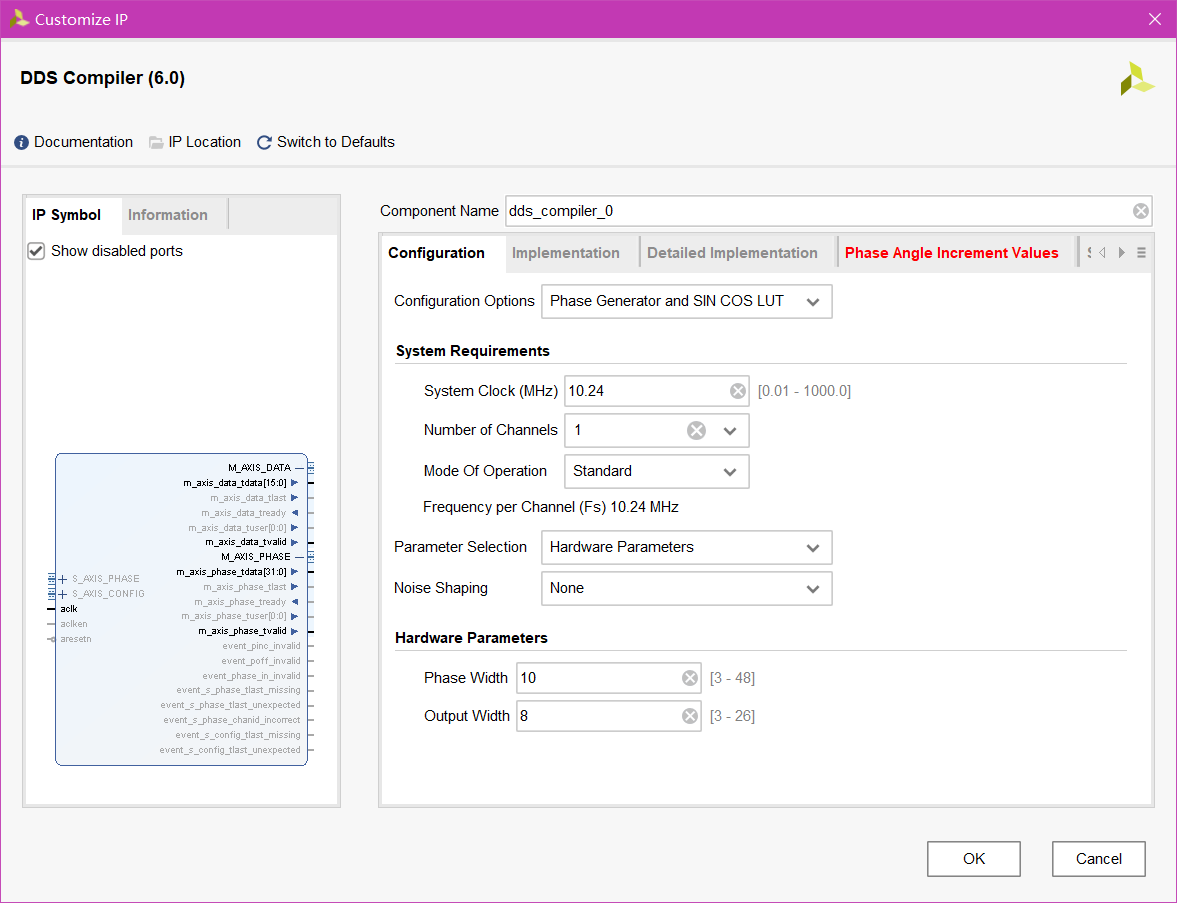Click the Vivado logo in title bar
Image resolution: width=1177 pixels, height=903 pixels.
pos(20,19)
